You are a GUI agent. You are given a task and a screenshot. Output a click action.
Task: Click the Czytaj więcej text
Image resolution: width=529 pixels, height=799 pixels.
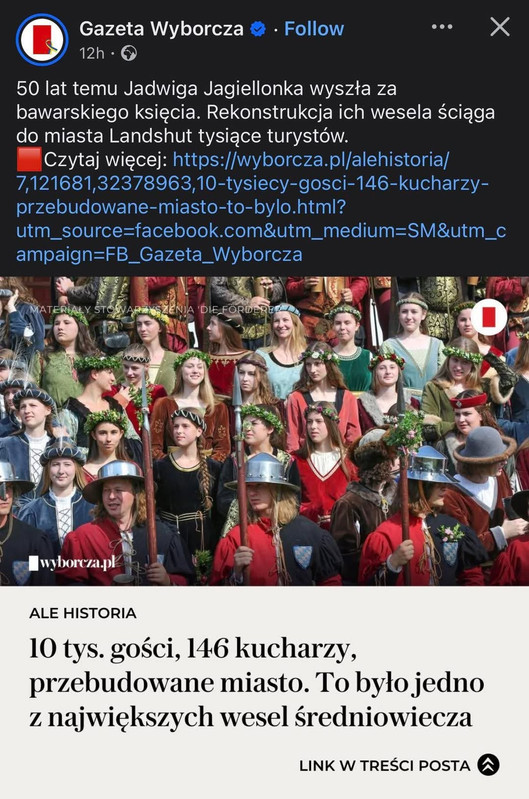point(105,159)
